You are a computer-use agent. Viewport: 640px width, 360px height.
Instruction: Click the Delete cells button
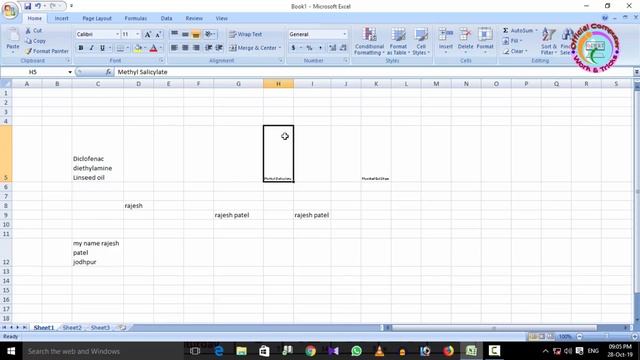[465, 40]
